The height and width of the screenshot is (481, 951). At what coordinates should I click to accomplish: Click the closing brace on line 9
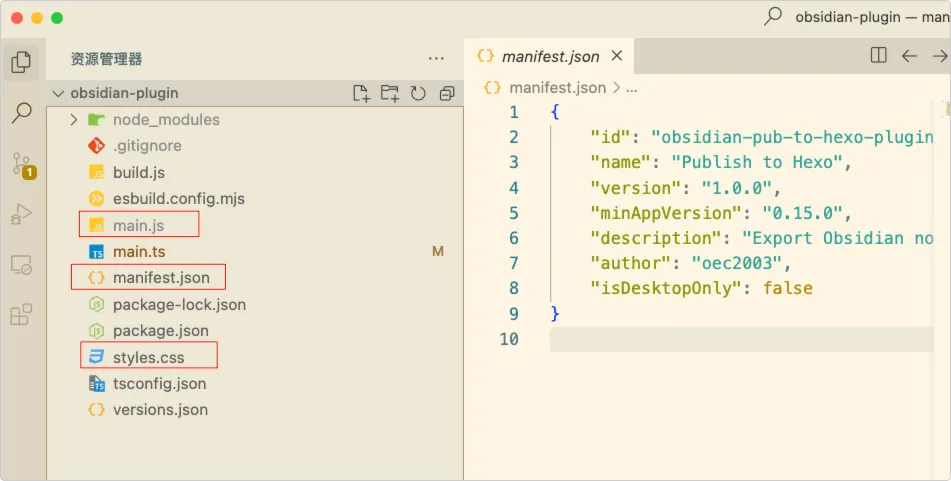click(x=555, y=313)
